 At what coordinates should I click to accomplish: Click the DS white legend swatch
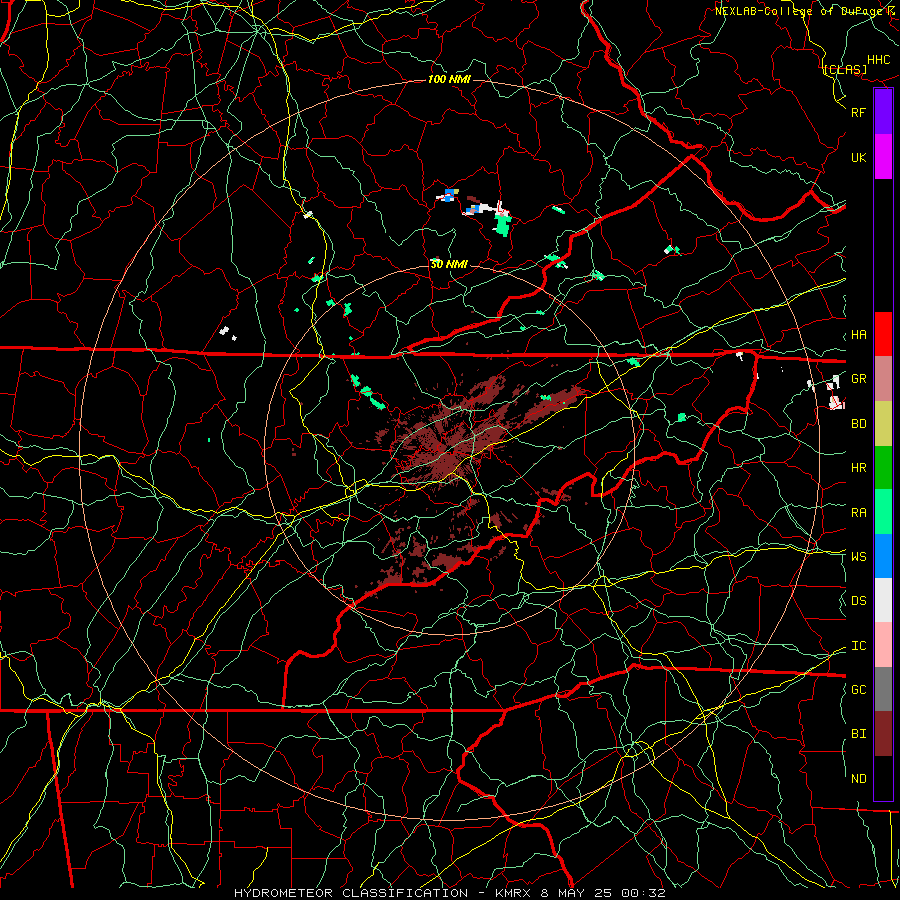(x=883, y=600)
